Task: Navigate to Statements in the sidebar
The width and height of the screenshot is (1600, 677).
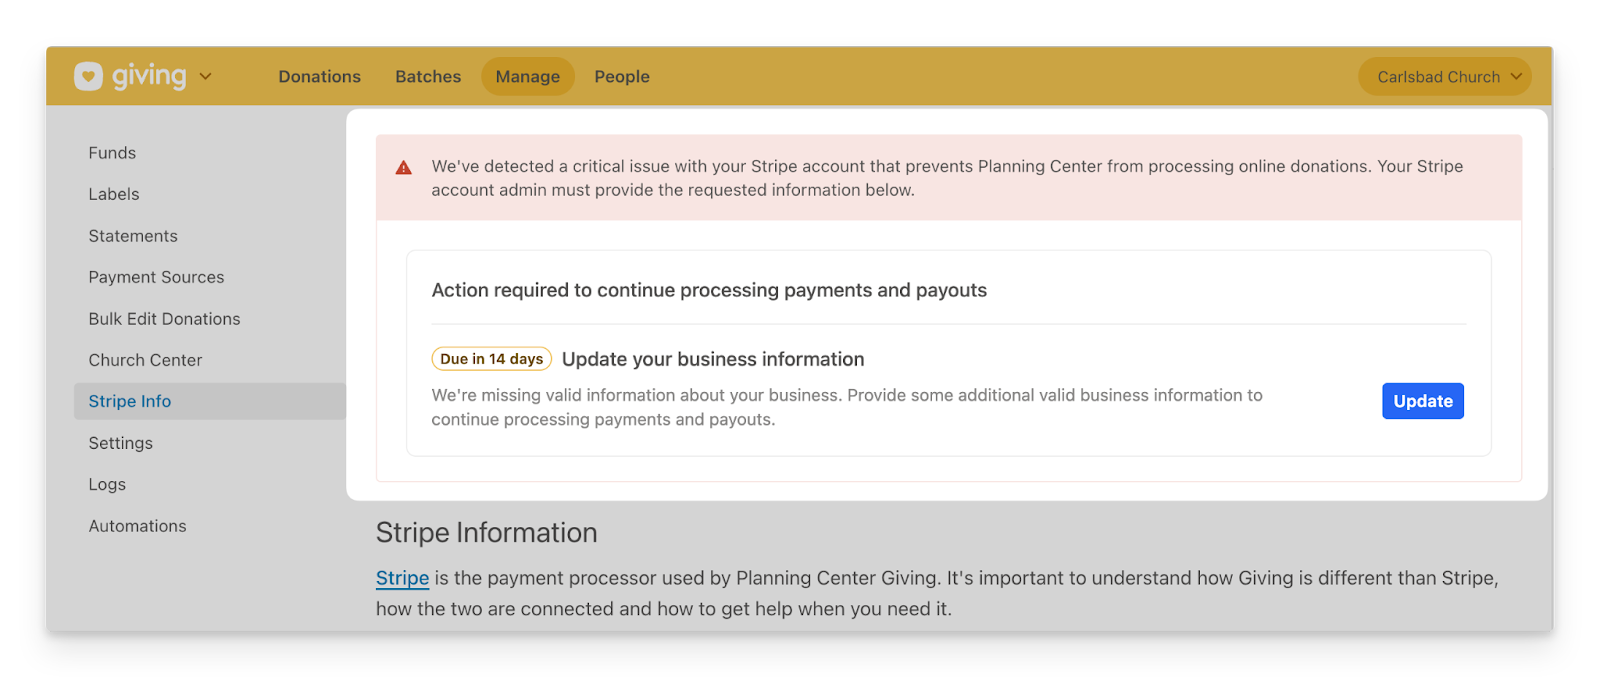Action: coord(133,236)
